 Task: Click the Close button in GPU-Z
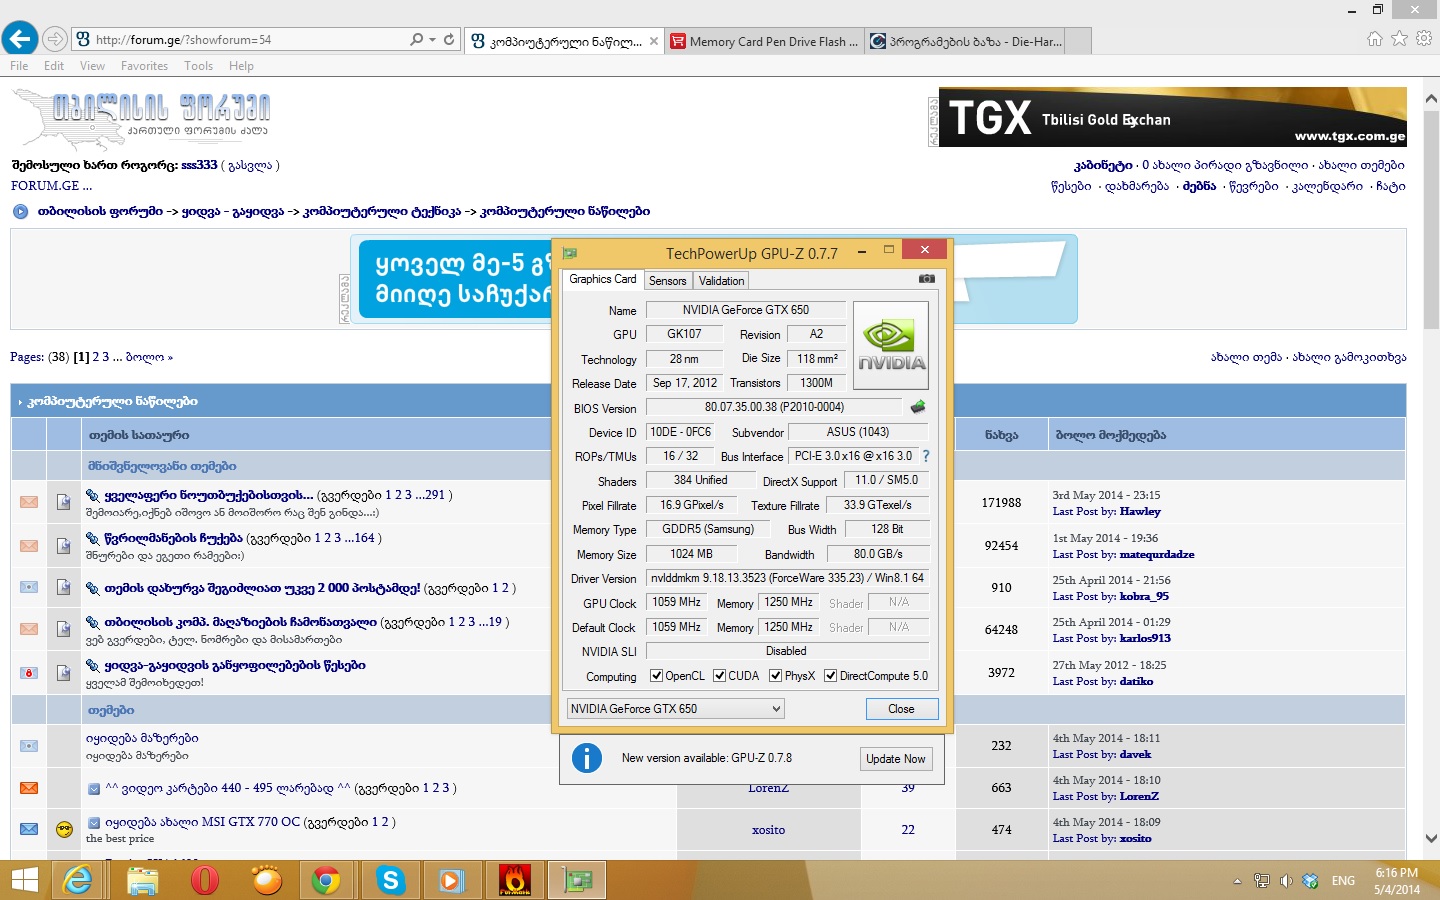click(901, 709)
